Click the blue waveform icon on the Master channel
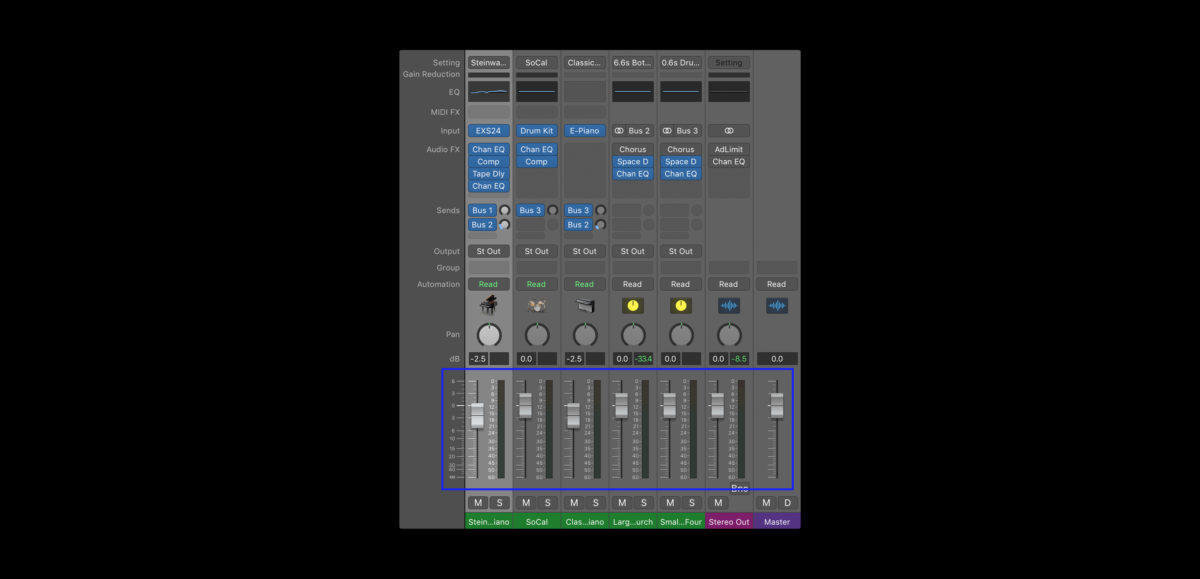The height and width of the screenshot is (579, 1200). point(776,305)
